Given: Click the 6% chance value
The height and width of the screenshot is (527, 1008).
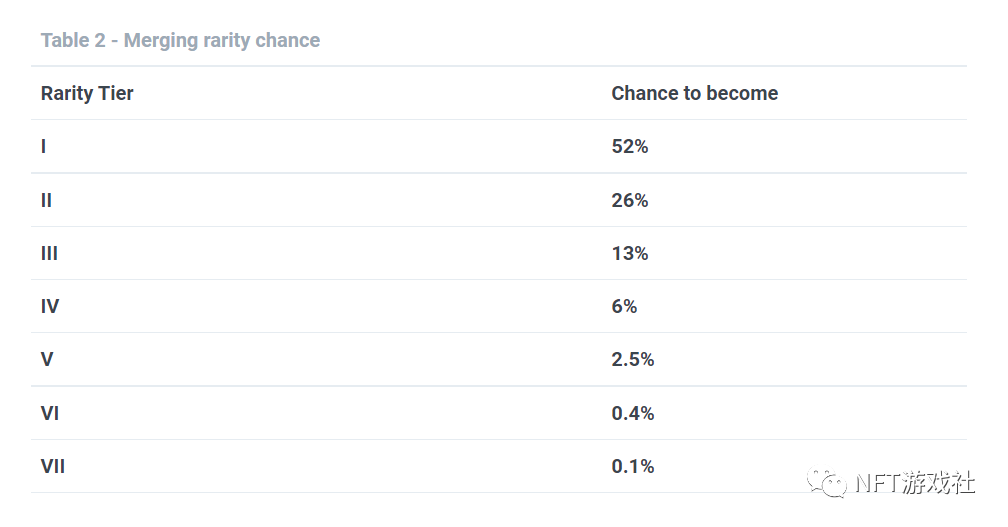Looking at the screenshot, I should pyautogui.click(x=624, y=306).
